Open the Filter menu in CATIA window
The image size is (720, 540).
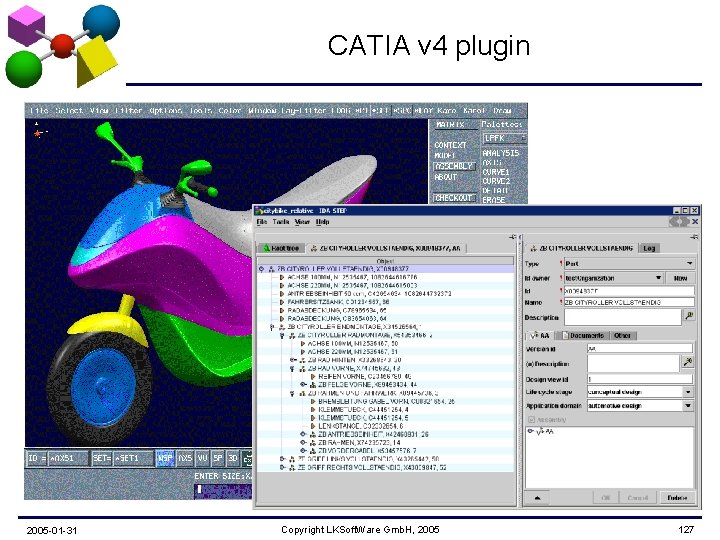tap(129, 111)
